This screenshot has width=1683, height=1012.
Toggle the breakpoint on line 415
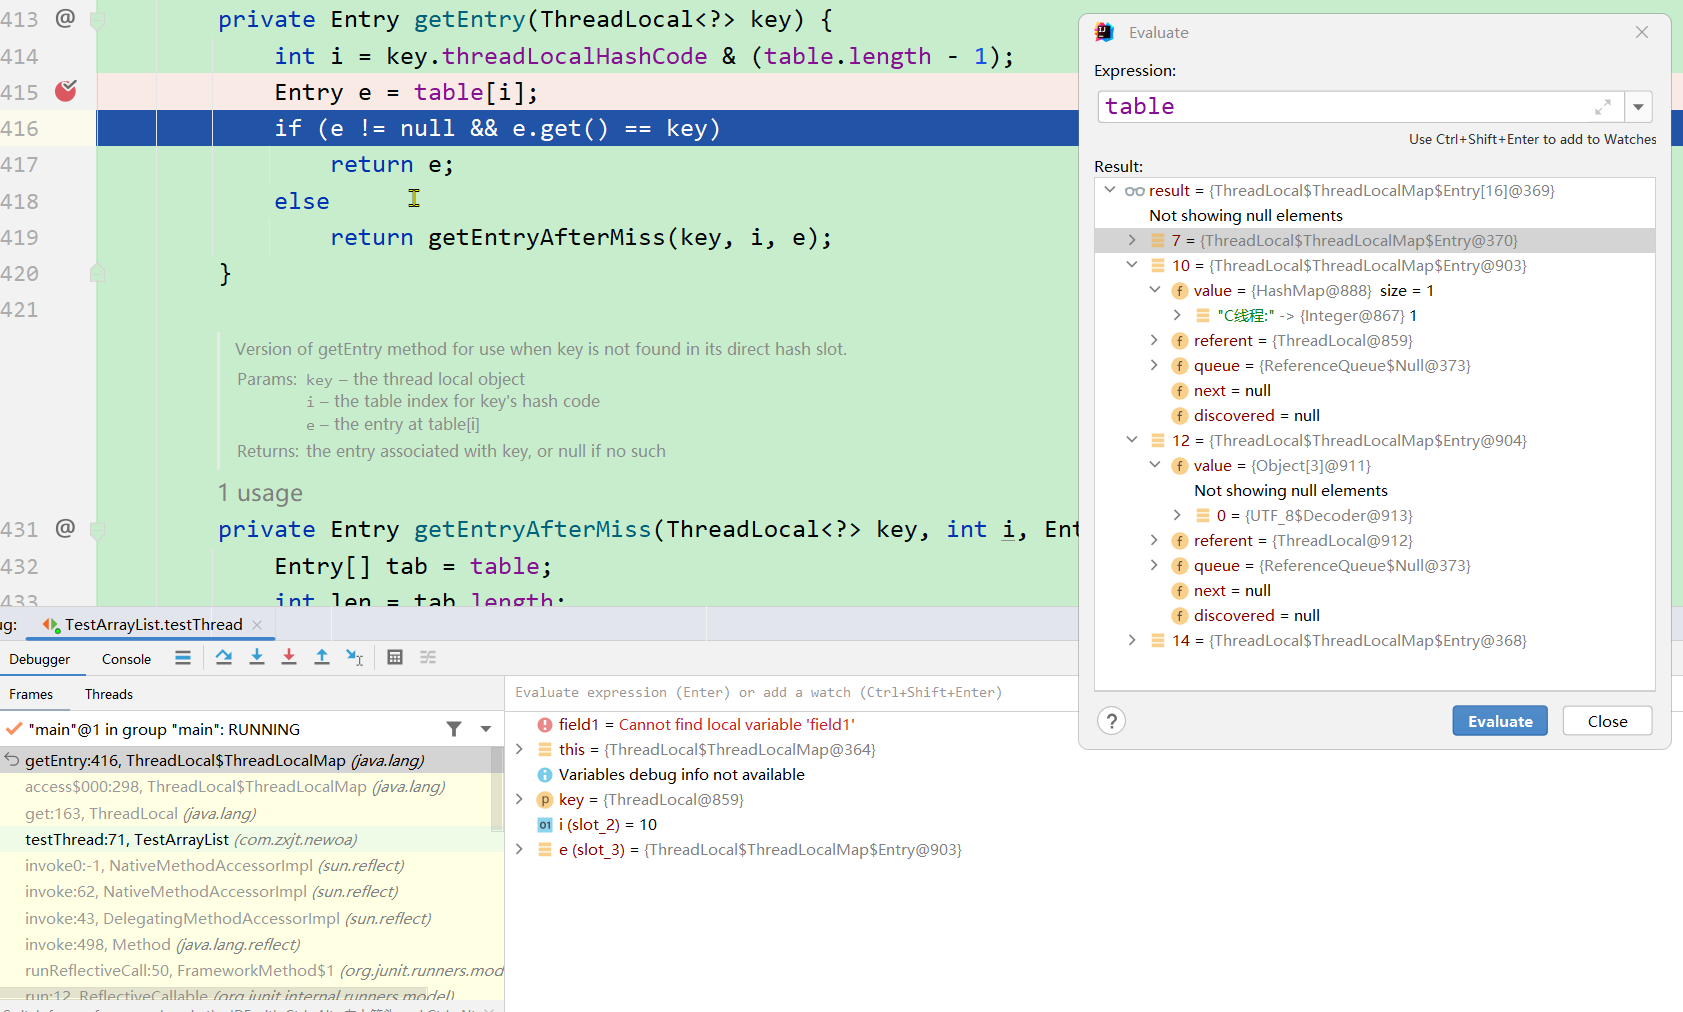66,92
